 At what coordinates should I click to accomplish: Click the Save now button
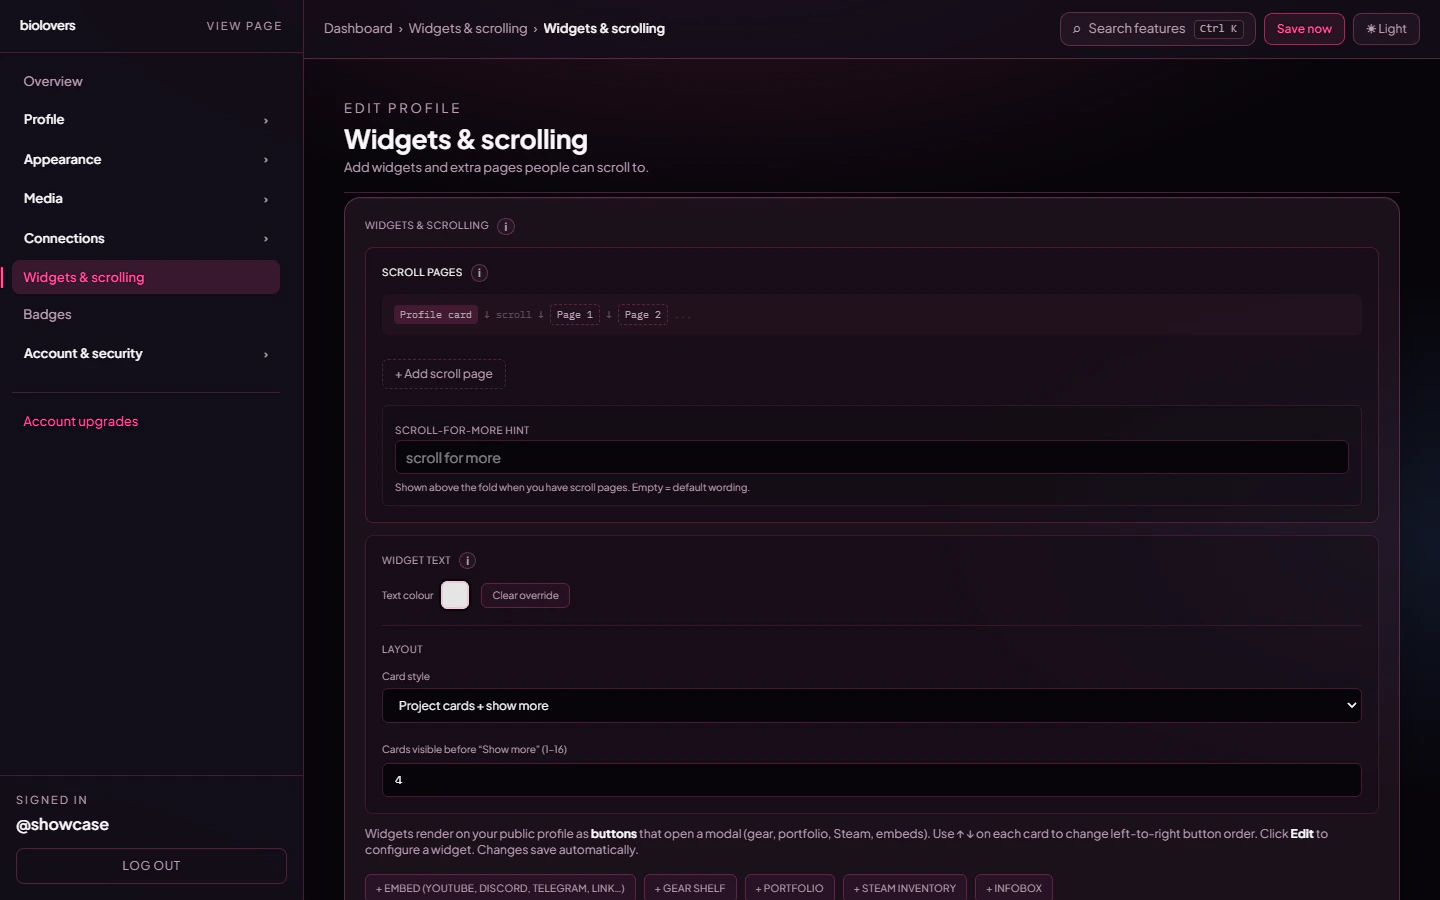click(x=1304, y=28)
